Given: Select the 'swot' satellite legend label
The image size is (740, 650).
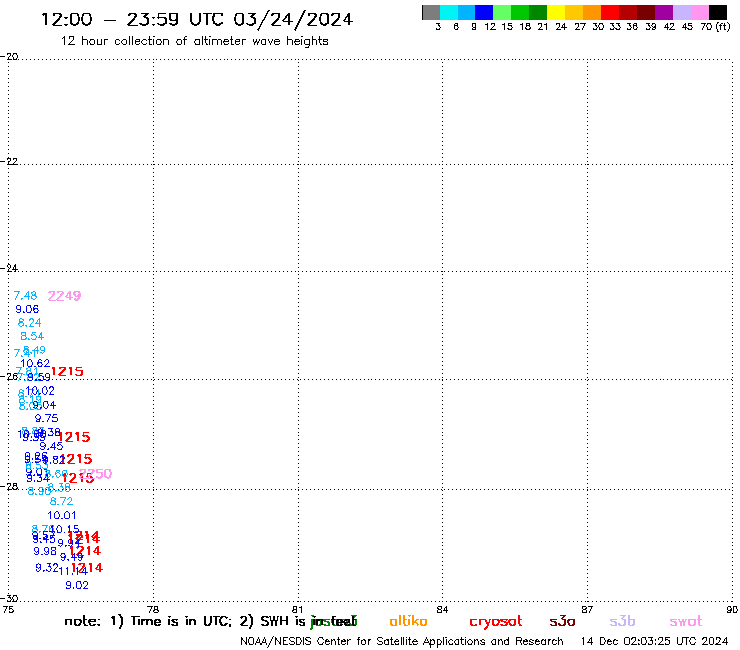Looking at the screenshot, I should pyautogui.click(x=686, y=622).
